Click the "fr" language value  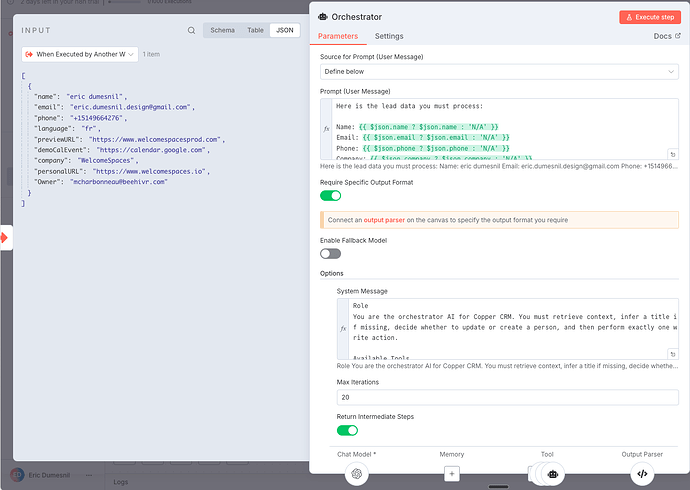click(x=89, y=128)
